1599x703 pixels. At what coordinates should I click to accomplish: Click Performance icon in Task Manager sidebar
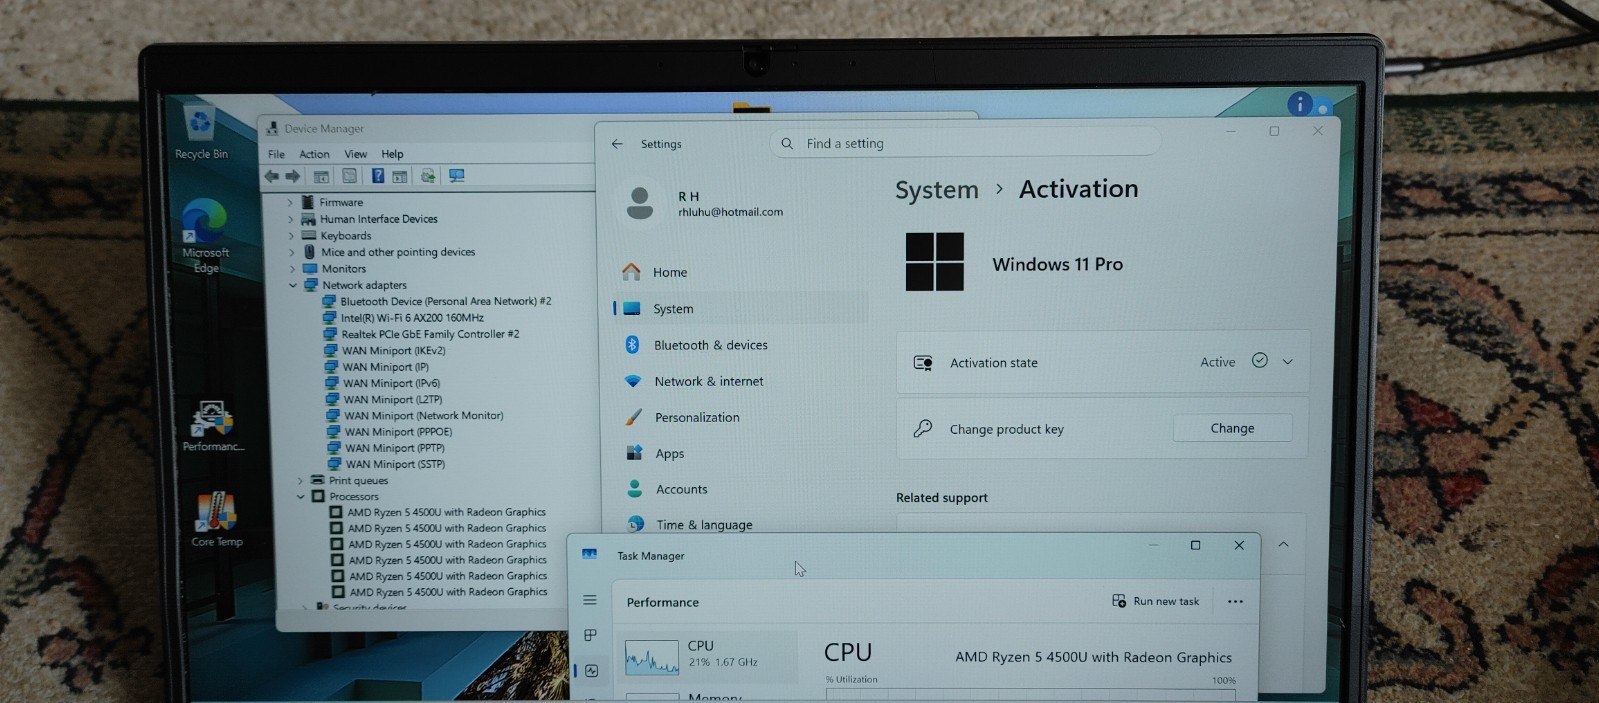click(591, 671)
